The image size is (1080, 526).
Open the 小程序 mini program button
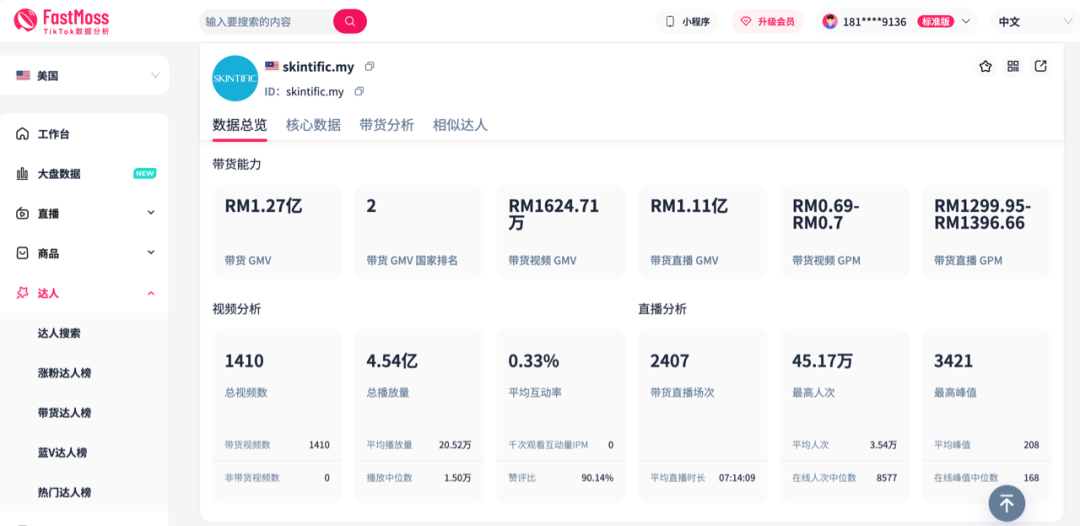[687, 21]
